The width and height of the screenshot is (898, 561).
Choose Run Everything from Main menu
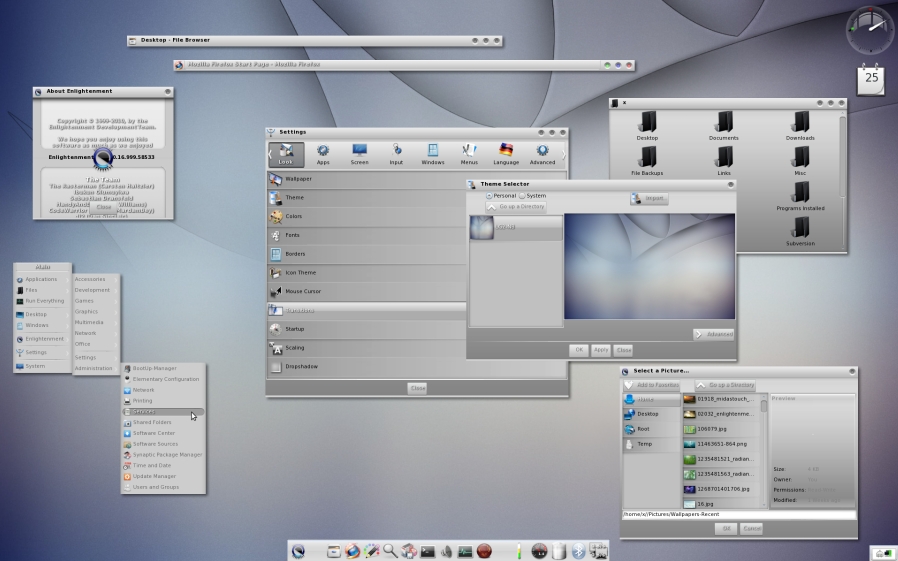point(42,301)
